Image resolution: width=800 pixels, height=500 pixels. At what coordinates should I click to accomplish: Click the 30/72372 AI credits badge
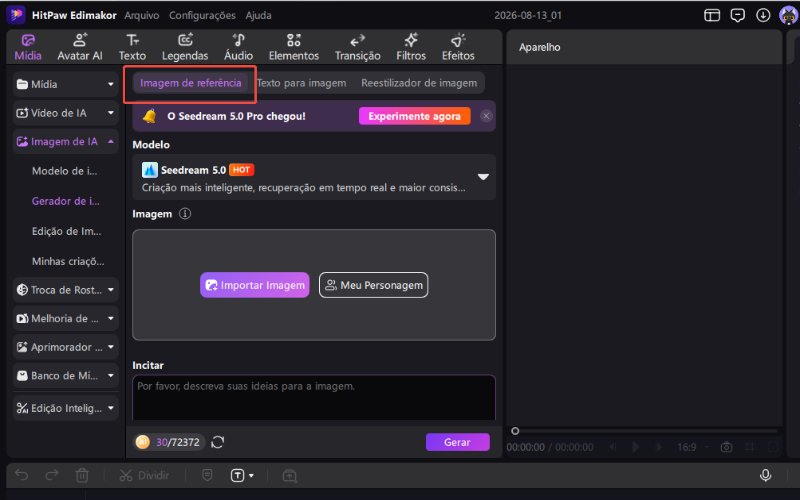168,442
